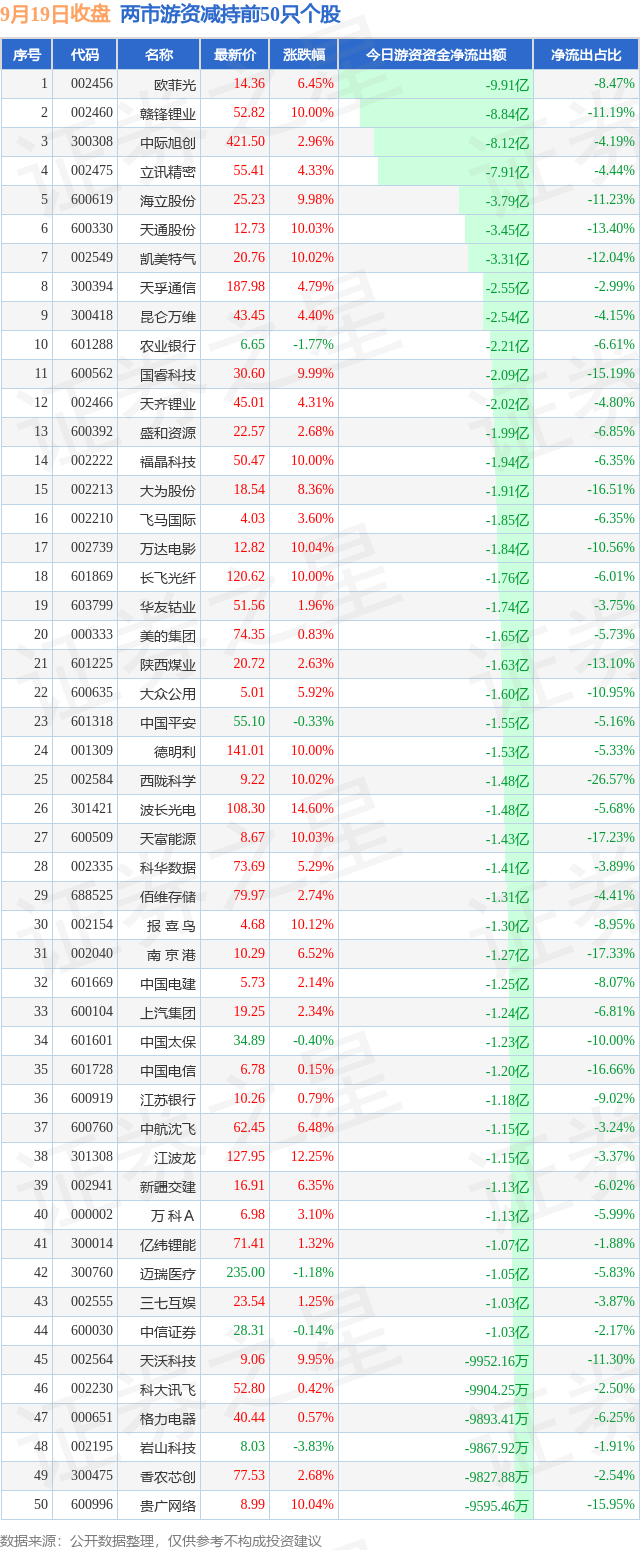640x1550 pixels.
Task: Click the stock name 德明利
Action: click(x=175, y=751)
